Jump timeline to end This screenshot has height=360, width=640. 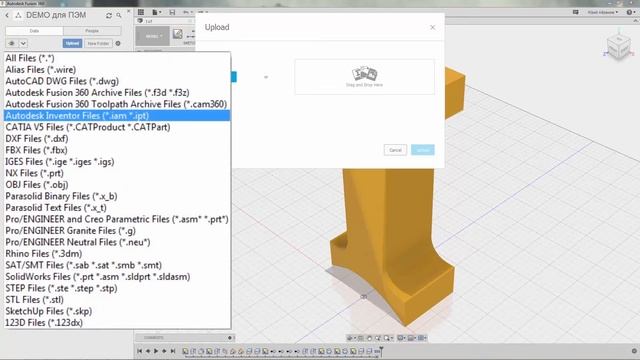(x=173, y=351)
